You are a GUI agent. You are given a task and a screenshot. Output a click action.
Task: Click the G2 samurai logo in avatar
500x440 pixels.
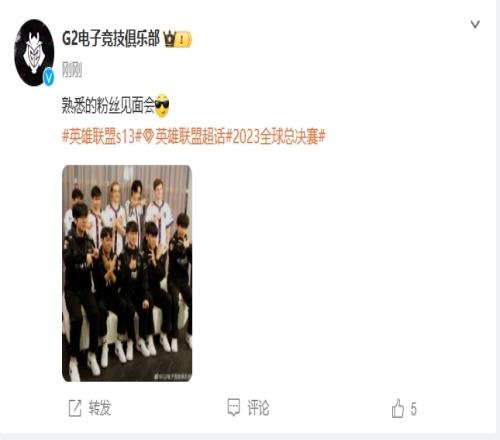tap(33, 53)
